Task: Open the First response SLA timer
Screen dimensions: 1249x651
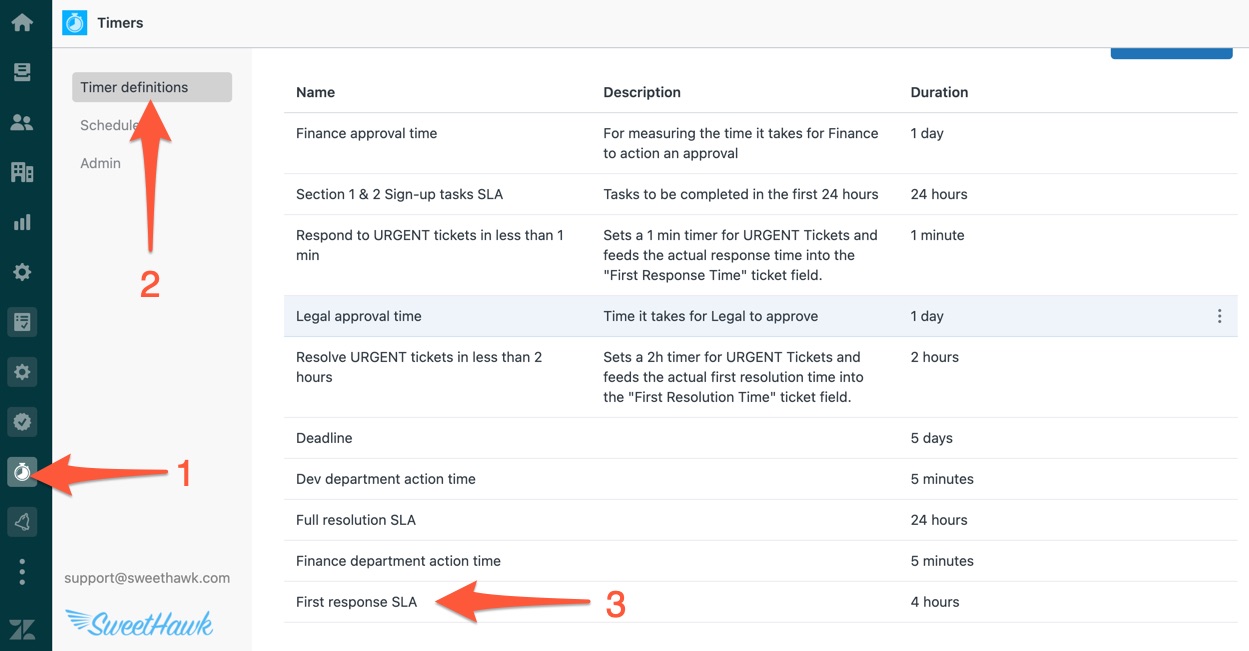Action: click(x=356, y=602)
